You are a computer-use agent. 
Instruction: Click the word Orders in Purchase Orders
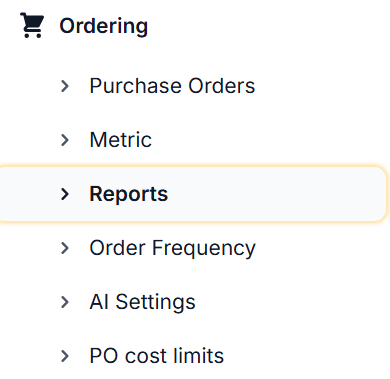pos(222,86)
